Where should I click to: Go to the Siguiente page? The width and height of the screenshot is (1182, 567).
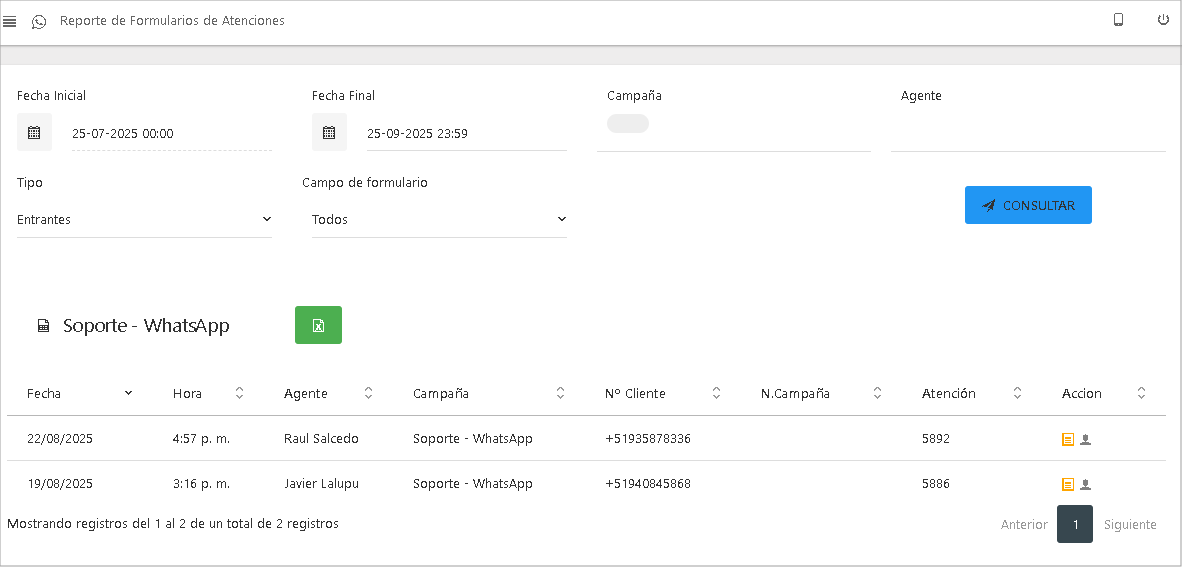[x=1130, y=525]
